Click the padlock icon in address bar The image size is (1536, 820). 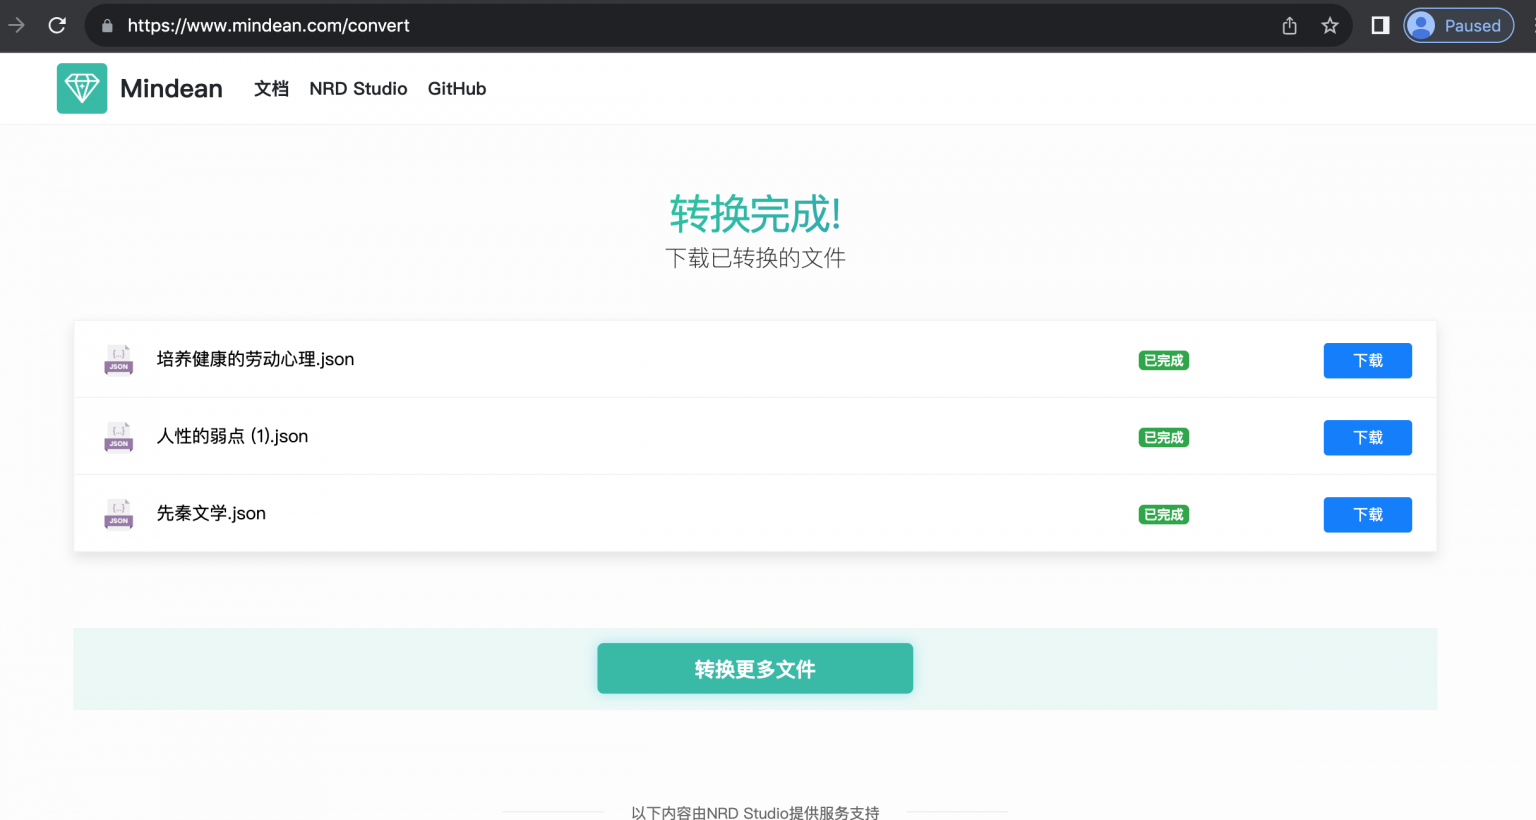click(106, 25)
